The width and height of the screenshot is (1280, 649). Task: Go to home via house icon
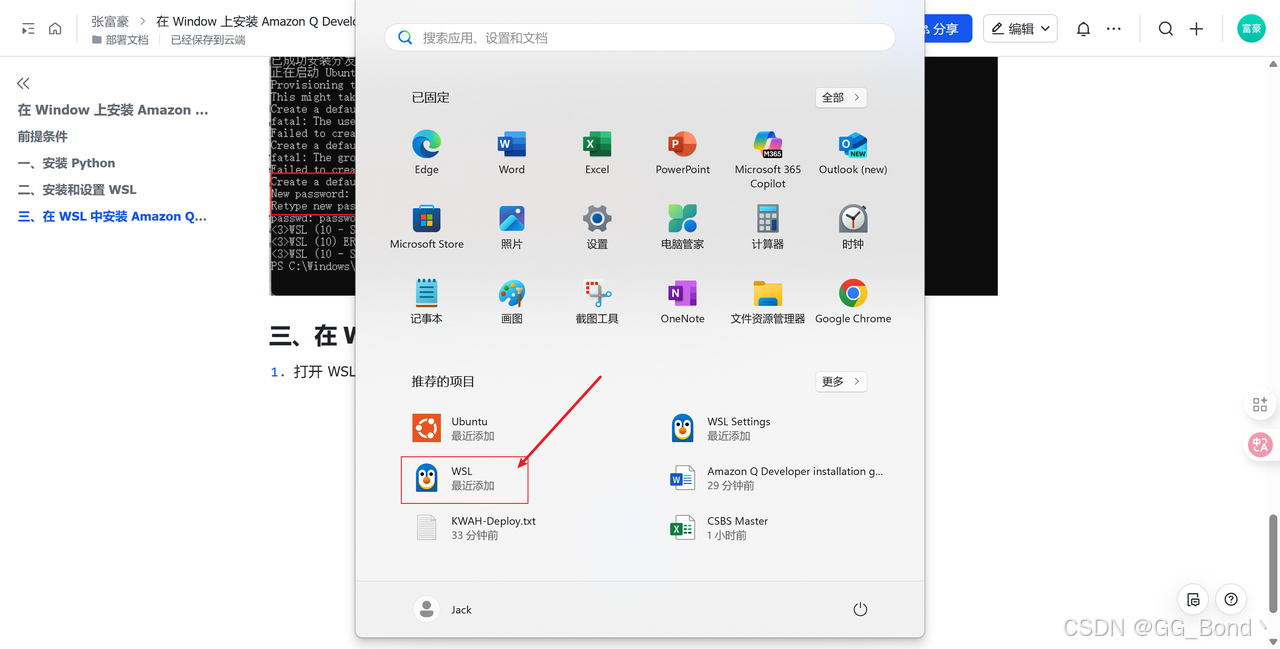[x=55, y=29]
